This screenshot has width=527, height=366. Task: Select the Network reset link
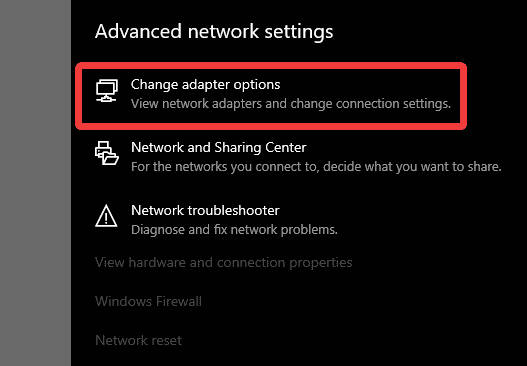click(138, 340)
